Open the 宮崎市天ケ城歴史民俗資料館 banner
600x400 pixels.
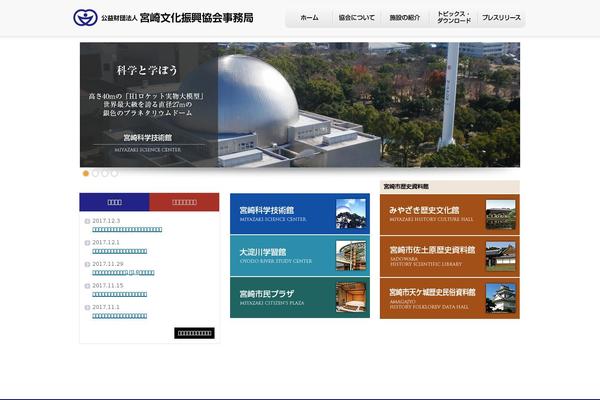(450, 298)
